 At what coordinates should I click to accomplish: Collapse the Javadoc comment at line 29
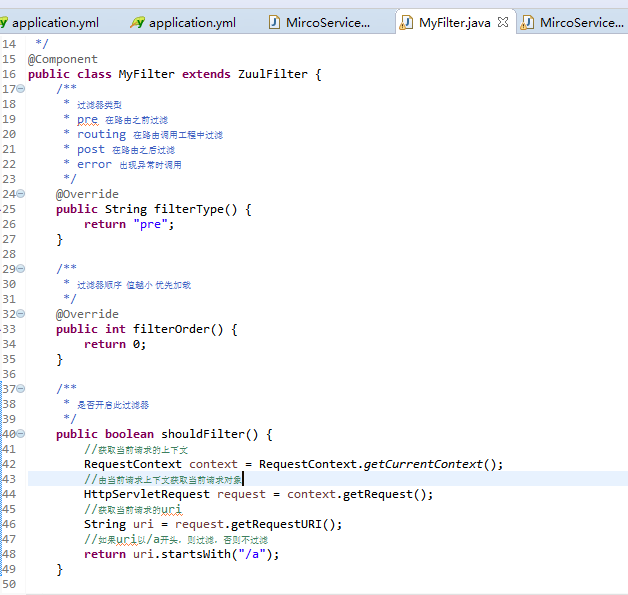tap(20, 269)
